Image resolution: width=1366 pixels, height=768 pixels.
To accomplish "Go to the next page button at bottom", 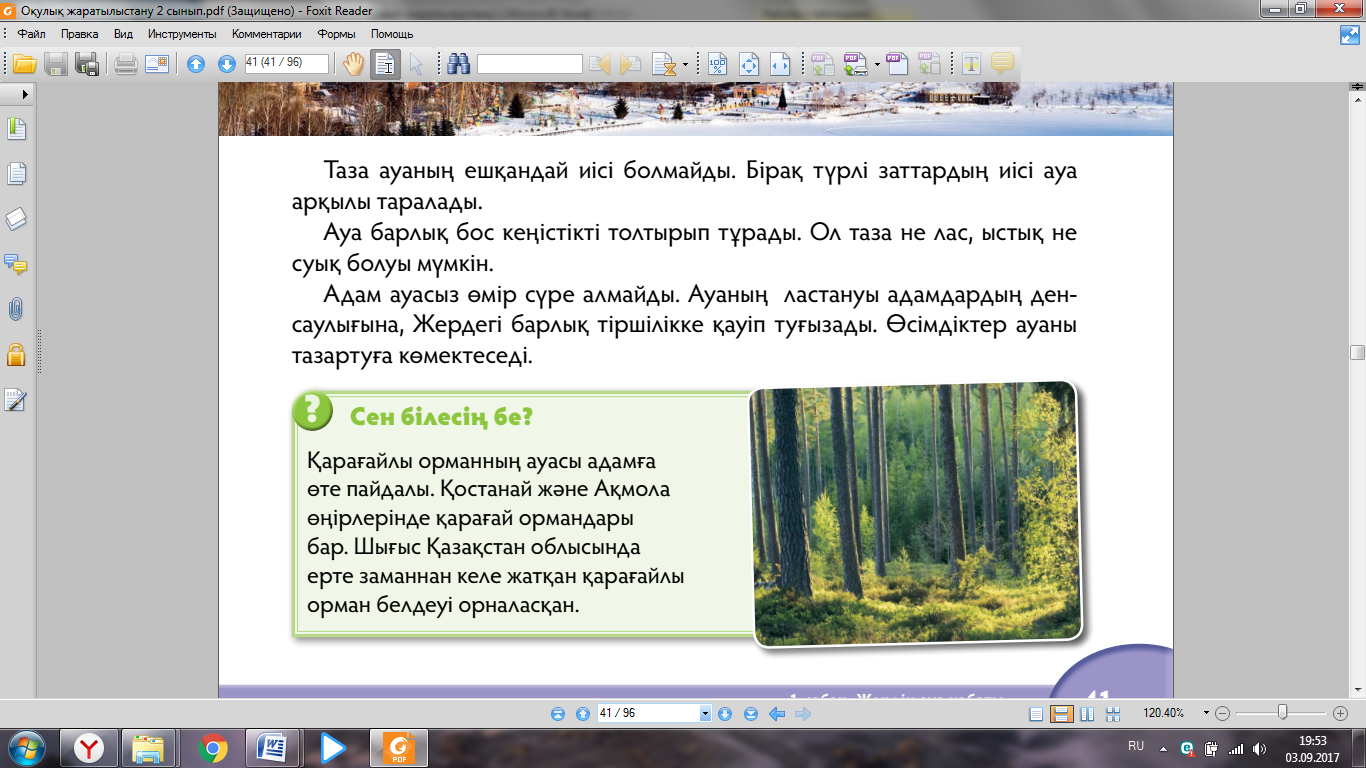I will (725, 714).
